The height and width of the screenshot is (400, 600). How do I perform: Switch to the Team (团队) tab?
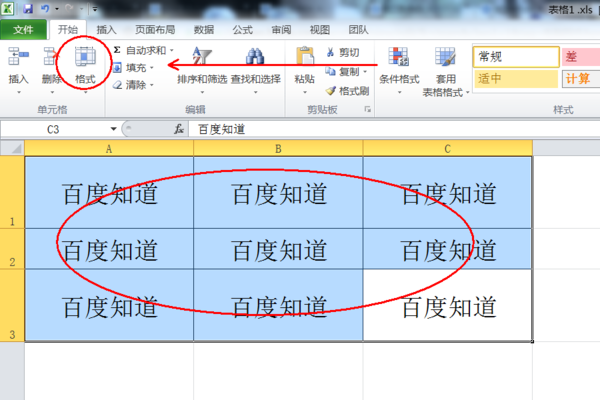click(x=358, y=29)
